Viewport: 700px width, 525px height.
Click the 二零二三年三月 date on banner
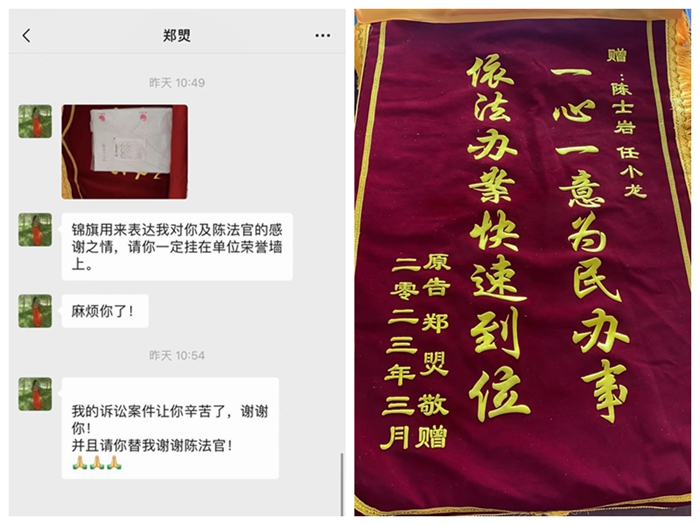coord(400,353)
